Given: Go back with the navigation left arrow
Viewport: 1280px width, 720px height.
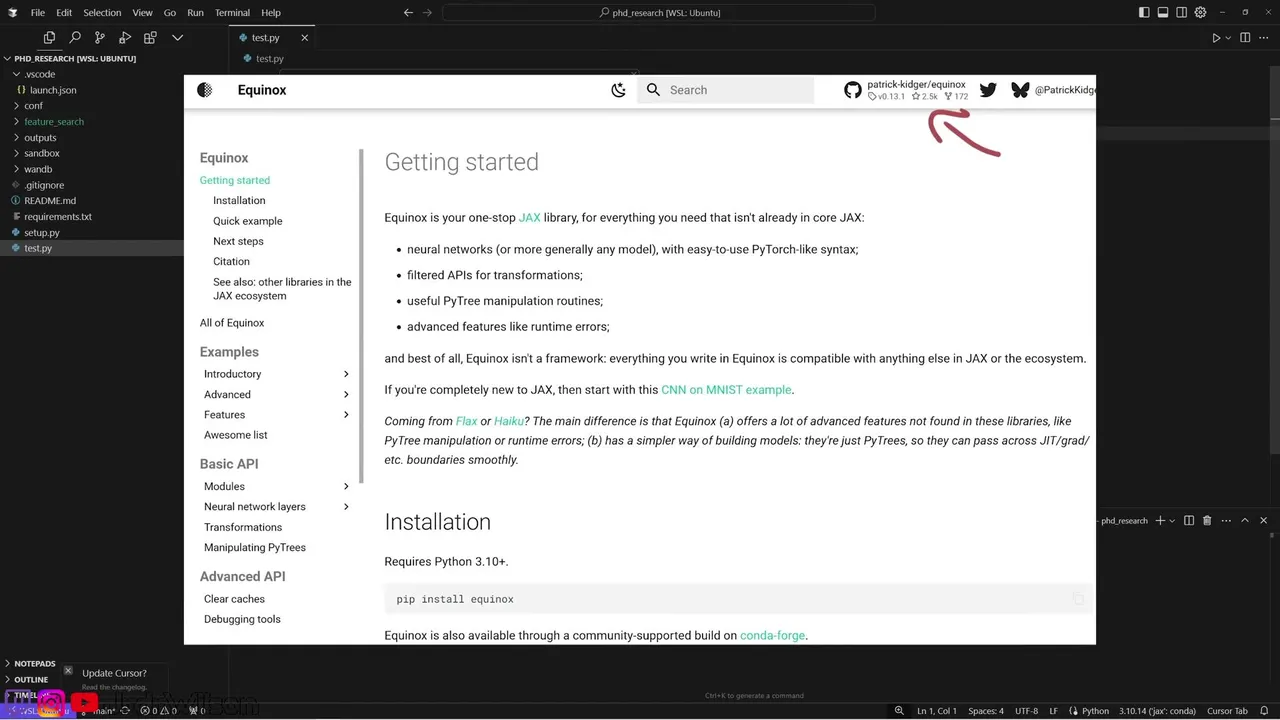Looking at the screenshot, I should click(408, 13).
